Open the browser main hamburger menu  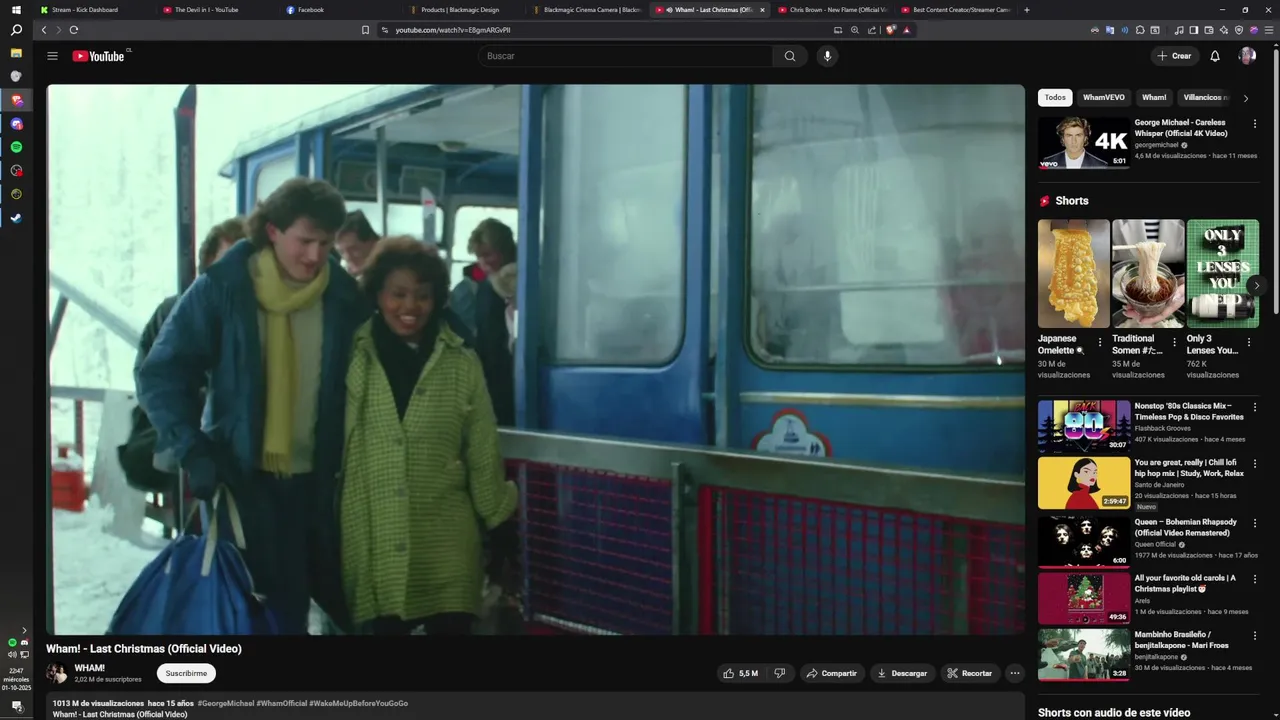1269,30
